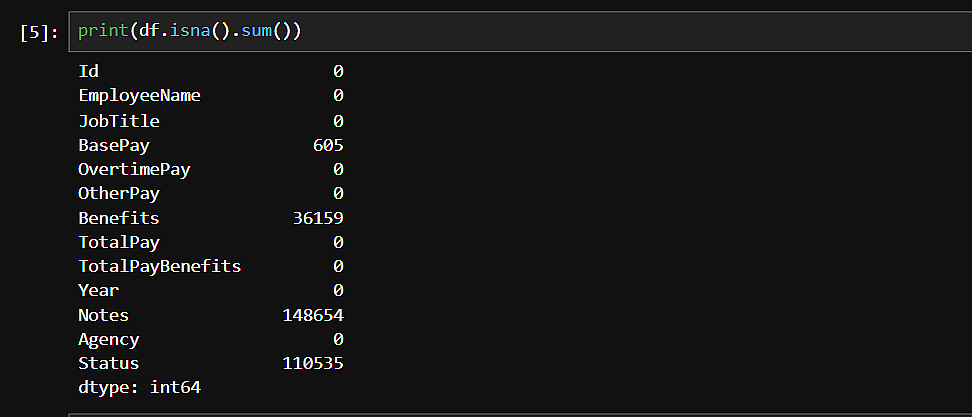Click the dtype: int64 output line
This screenshot has width=972, height=417.
click(x=140, y=387)
